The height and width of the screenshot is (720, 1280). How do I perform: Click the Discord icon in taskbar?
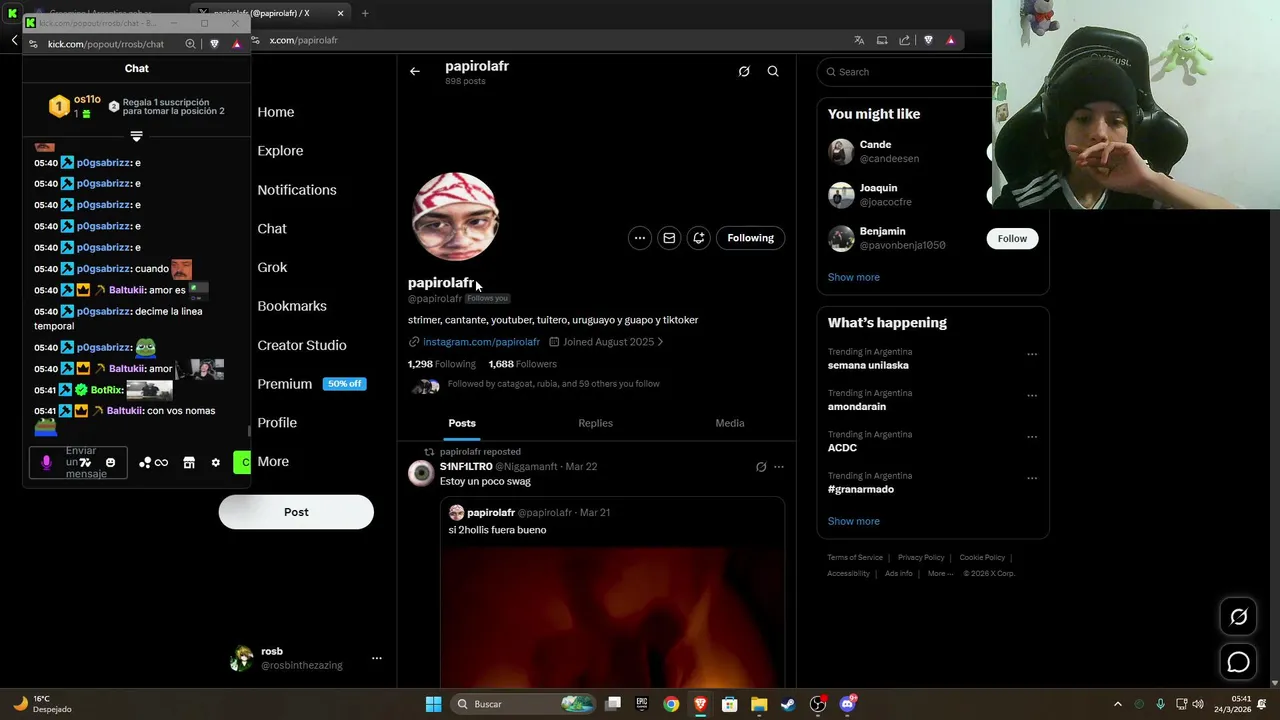pos(848,704)
